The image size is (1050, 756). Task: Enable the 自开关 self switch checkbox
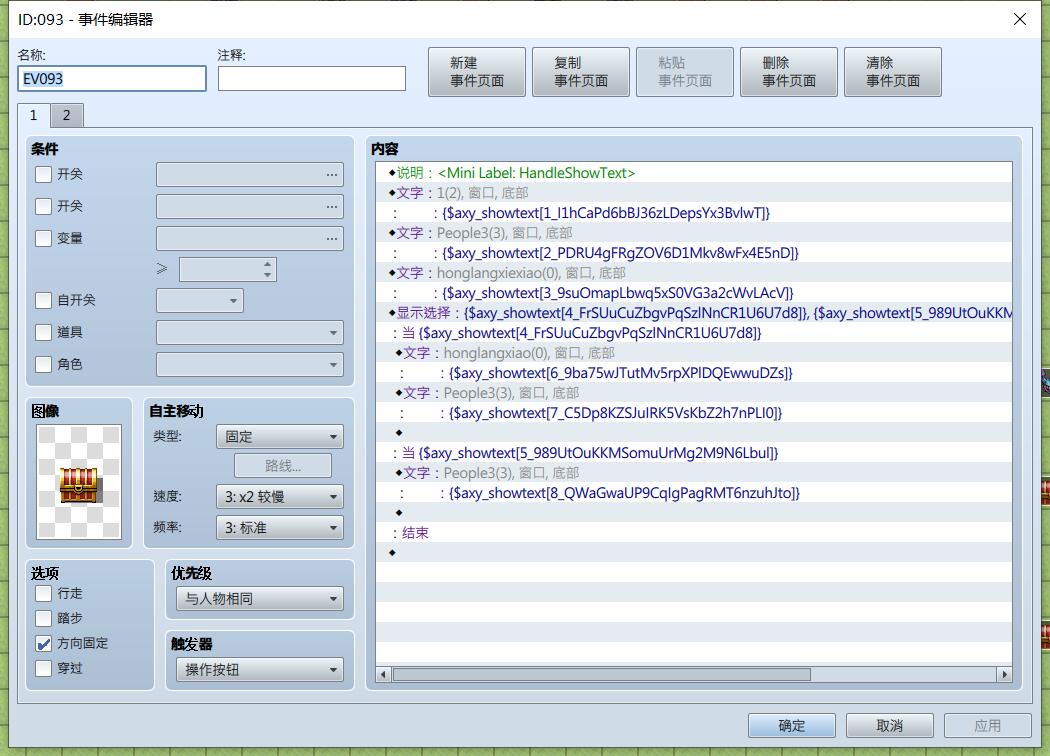click(44, 300)
